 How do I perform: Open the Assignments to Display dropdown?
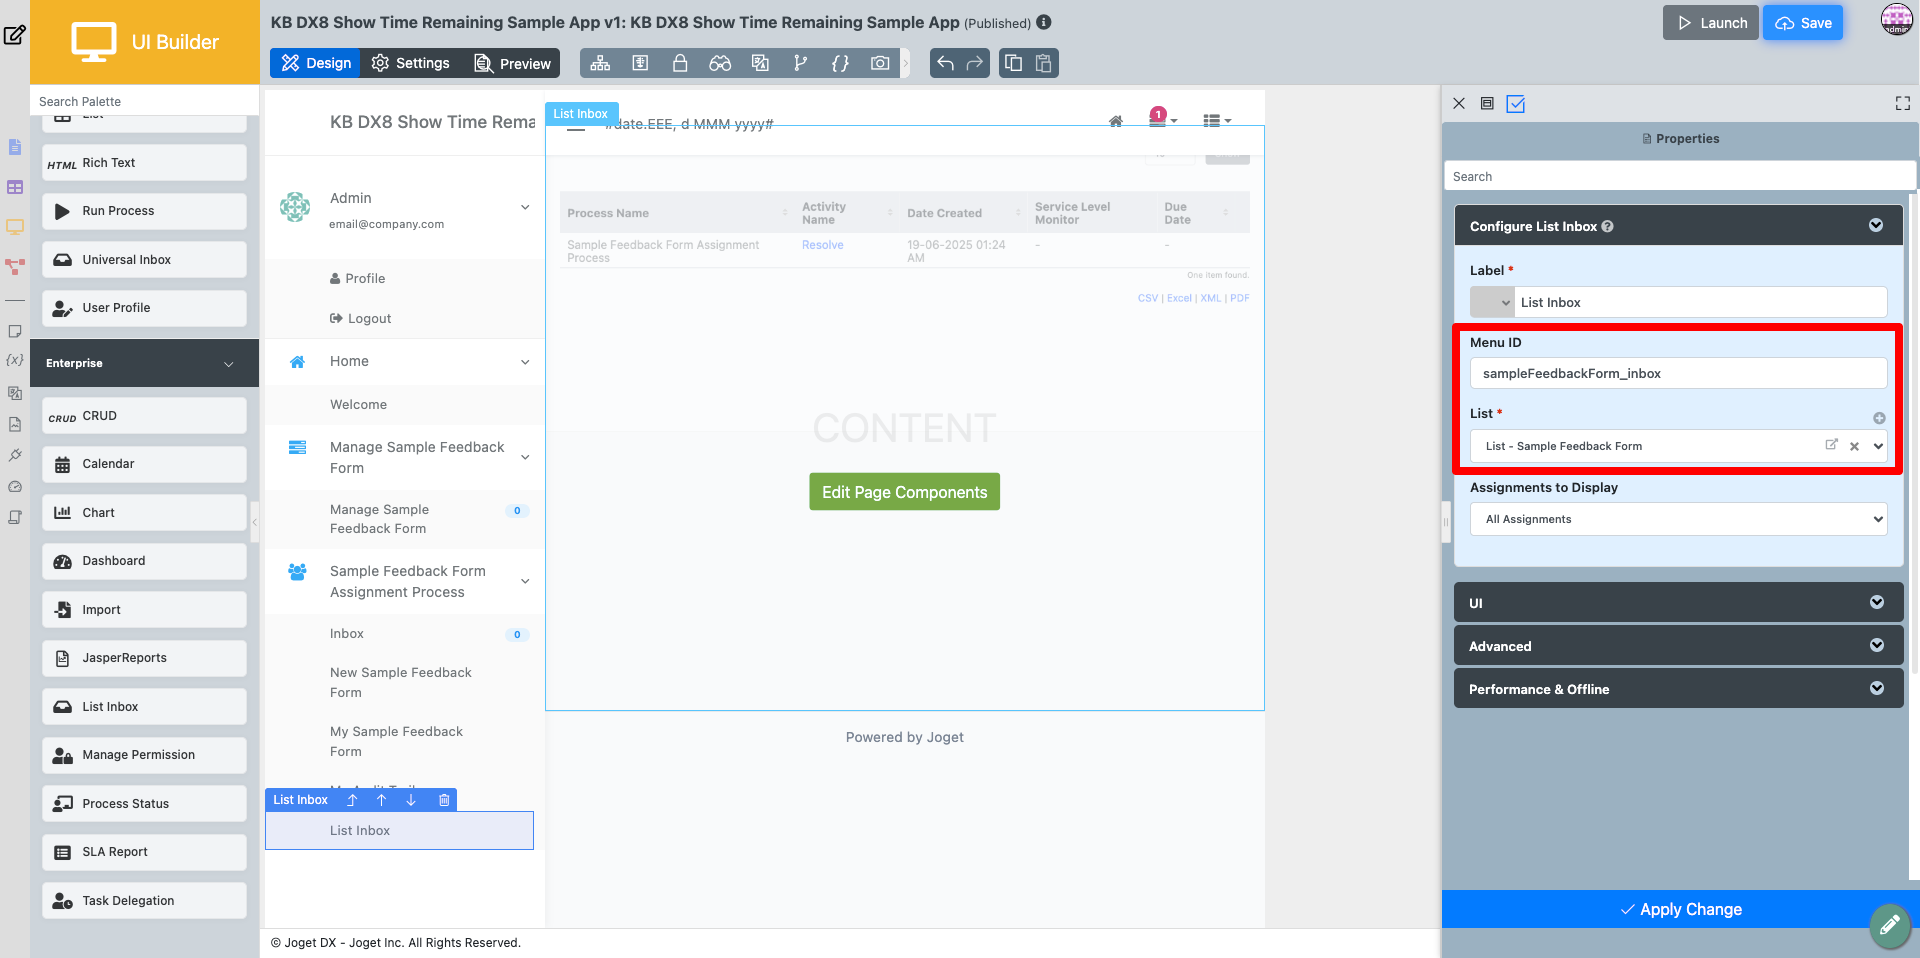pos(1678,519)
